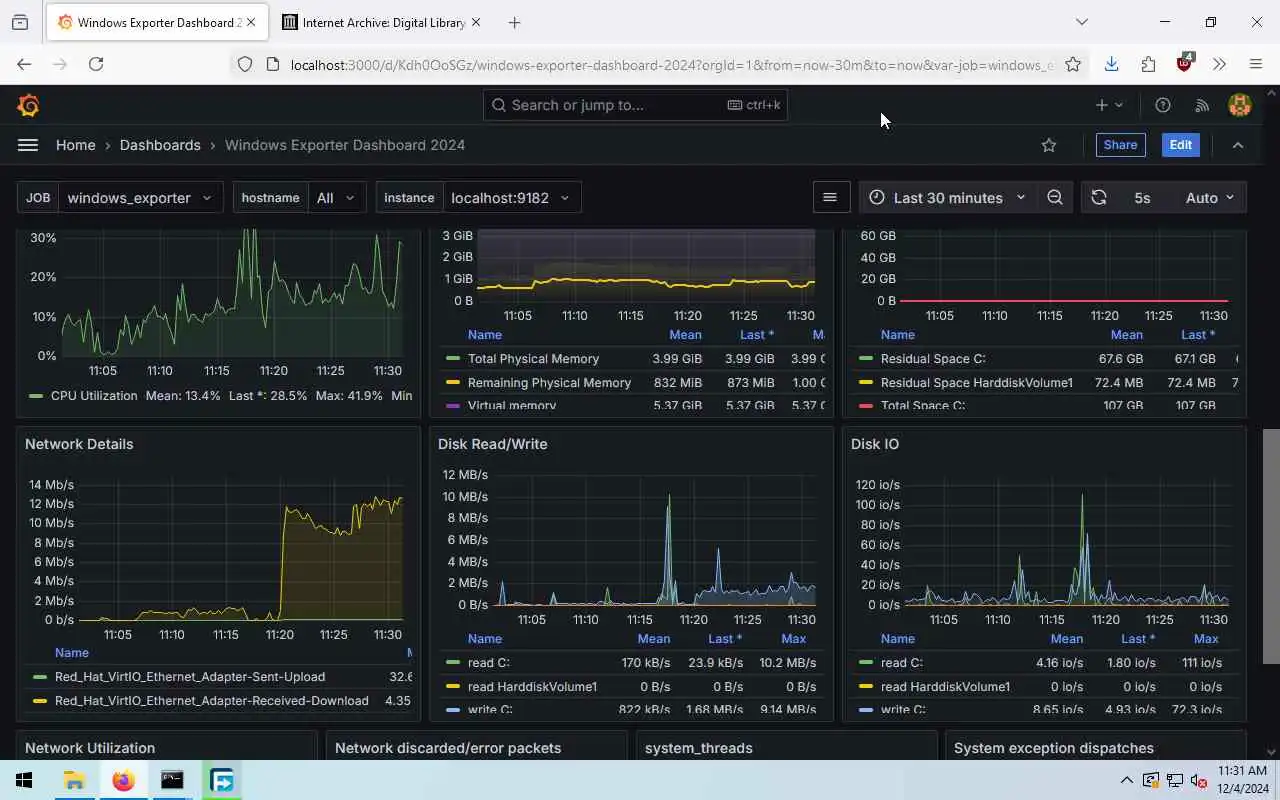The image size is (1280, 800).
Task: Toggle the read C: series in Disk Read/Write
Action: (489, 663)
